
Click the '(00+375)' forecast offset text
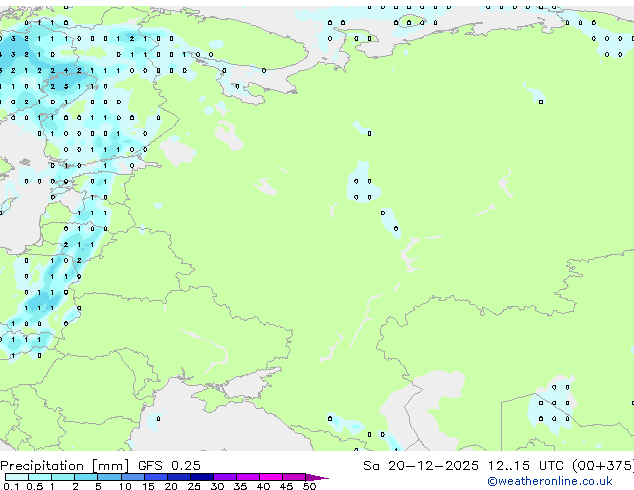tap(603, 466)
